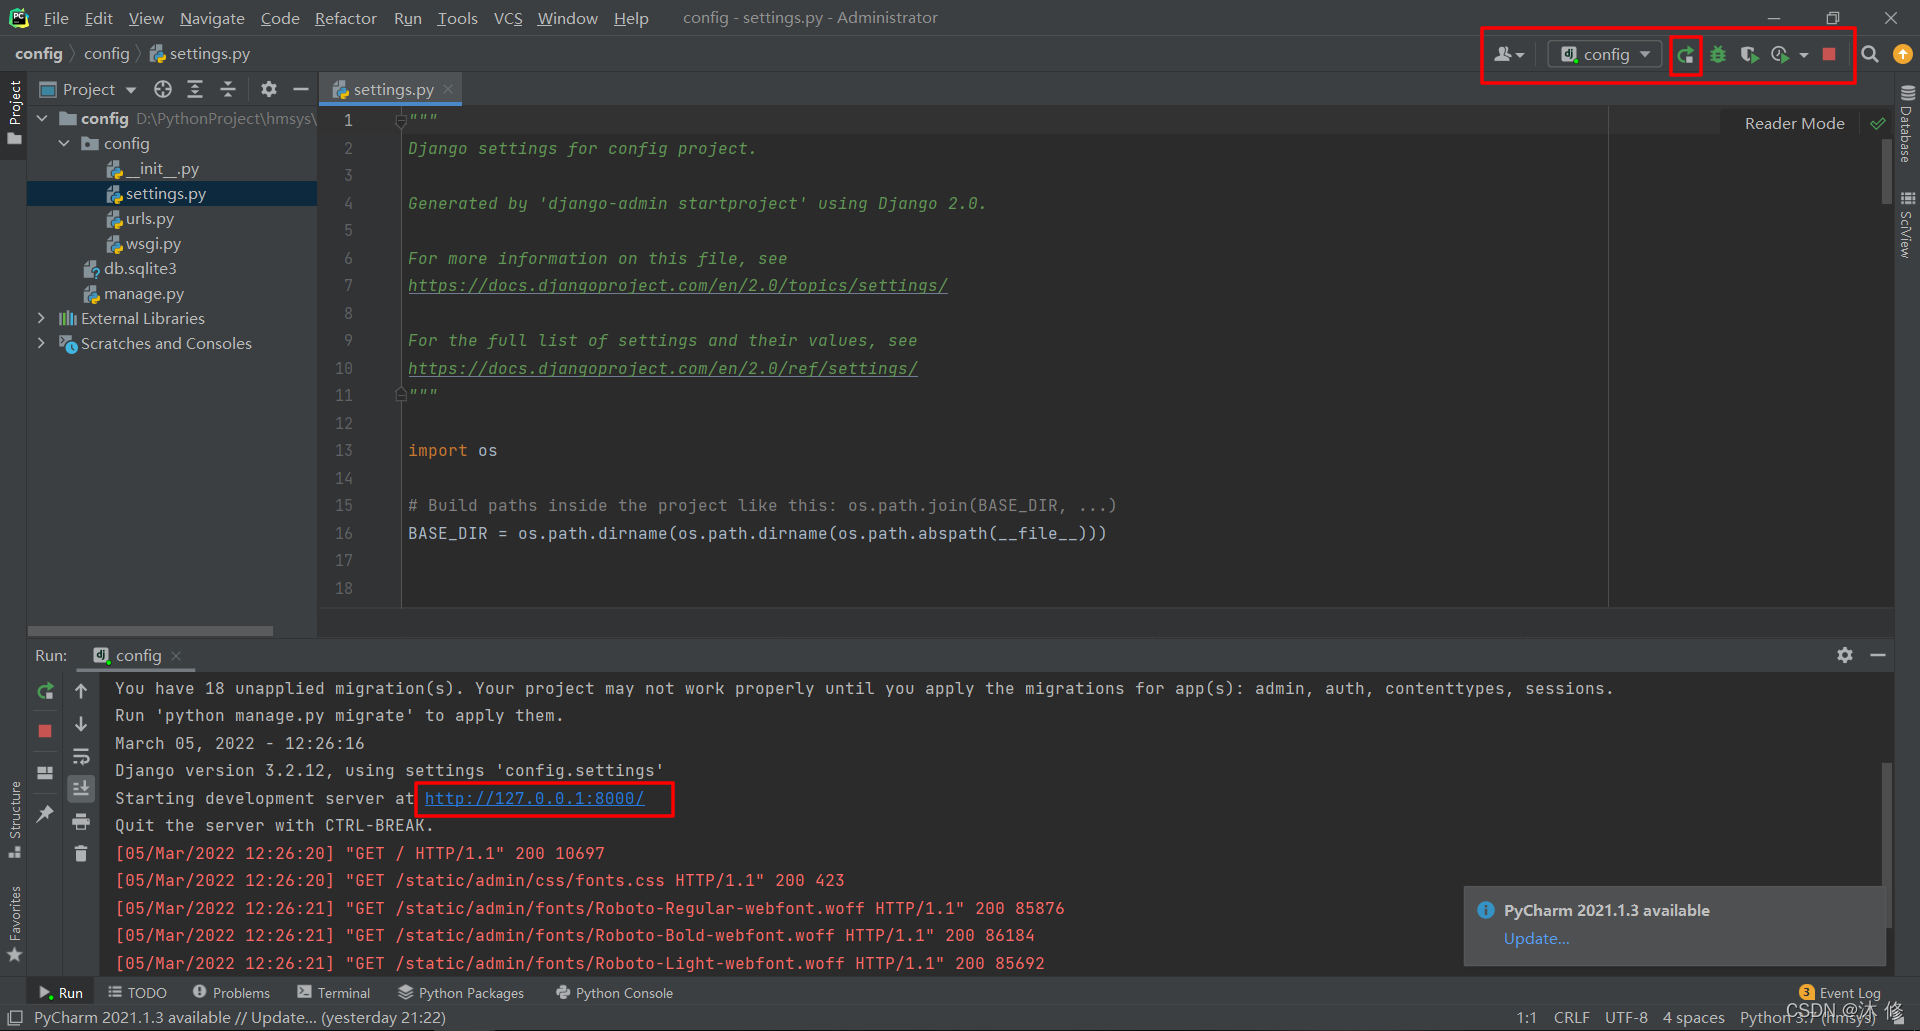This screenshot has width=1920, height=1031.
Task: Open Terminal tool window tab
Action: click(x=333, y=993)
